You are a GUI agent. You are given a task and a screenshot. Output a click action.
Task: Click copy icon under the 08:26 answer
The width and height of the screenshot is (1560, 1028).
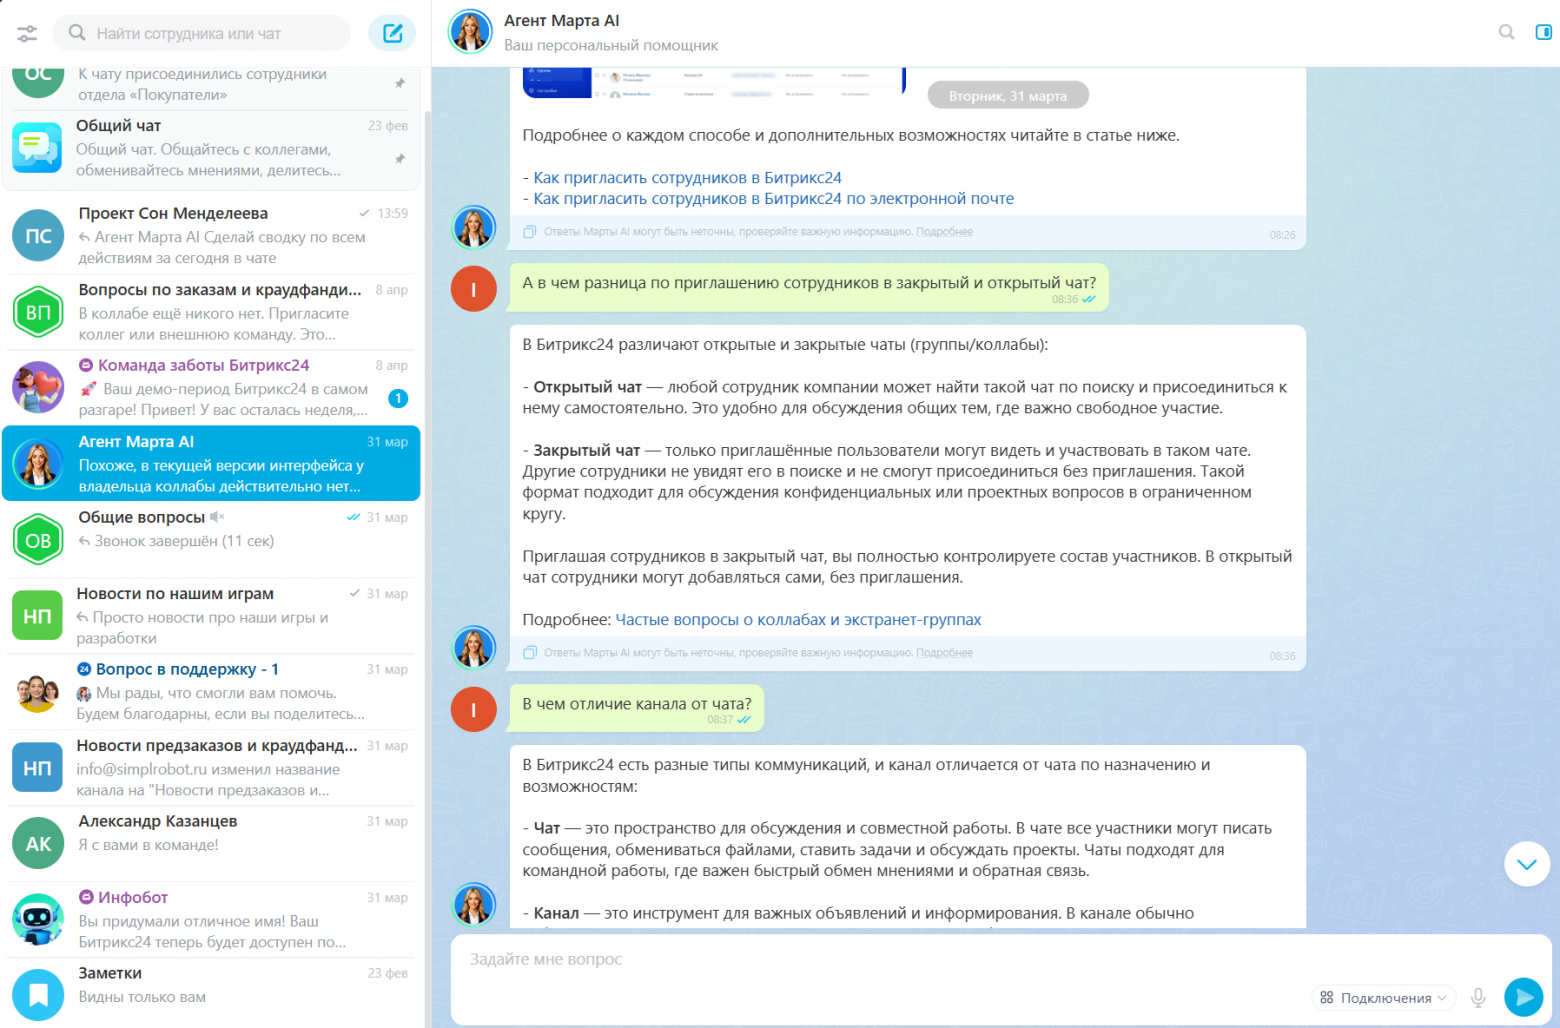pos(530,232)
